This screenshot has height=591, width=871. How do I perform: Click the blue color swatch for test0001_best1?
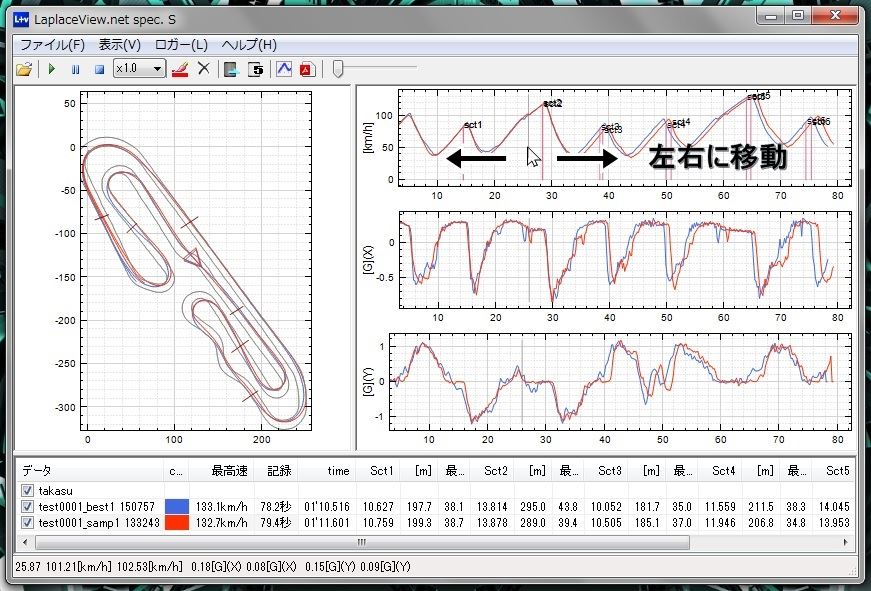pyautogui.click(x=177, y=507)
